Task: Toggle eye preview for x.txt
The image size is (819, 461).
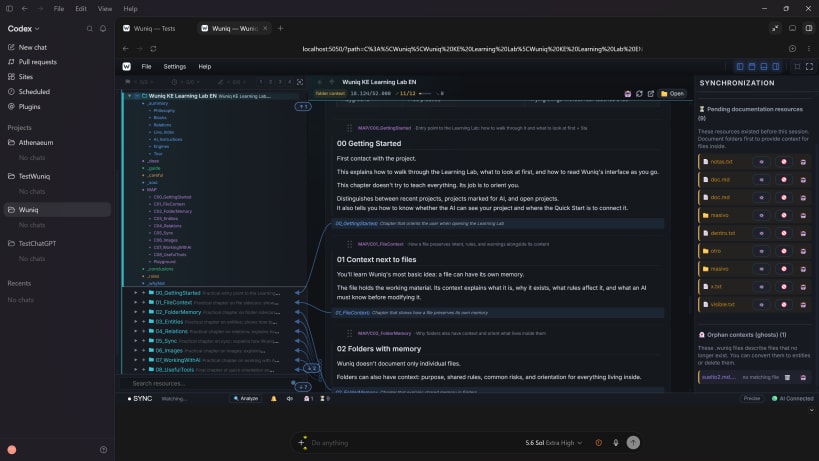Action: (762, 287)
